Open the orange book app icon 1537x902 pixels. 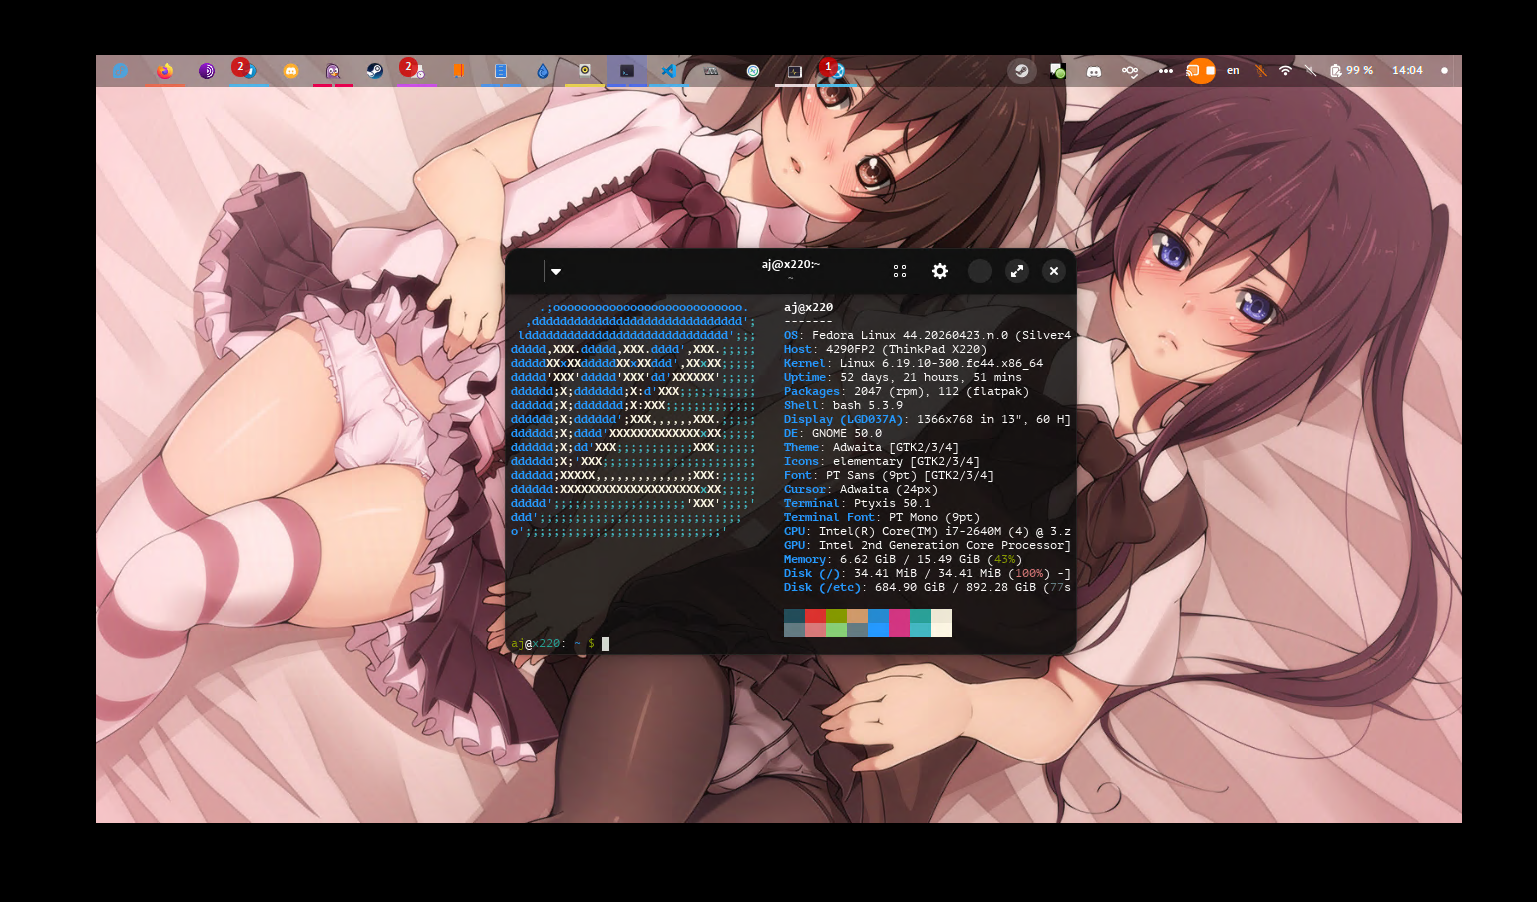click(458, 71)
